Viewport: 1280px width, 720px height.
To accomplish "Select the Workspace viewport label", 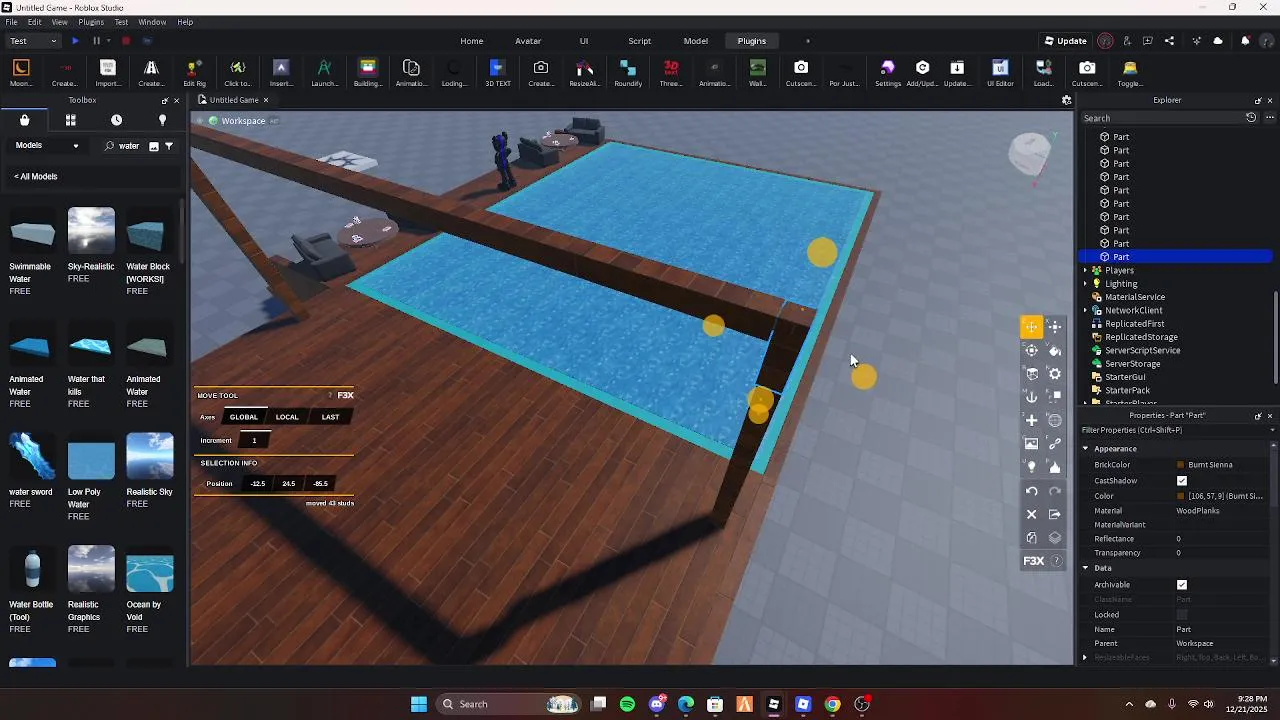I will (243, 121).
